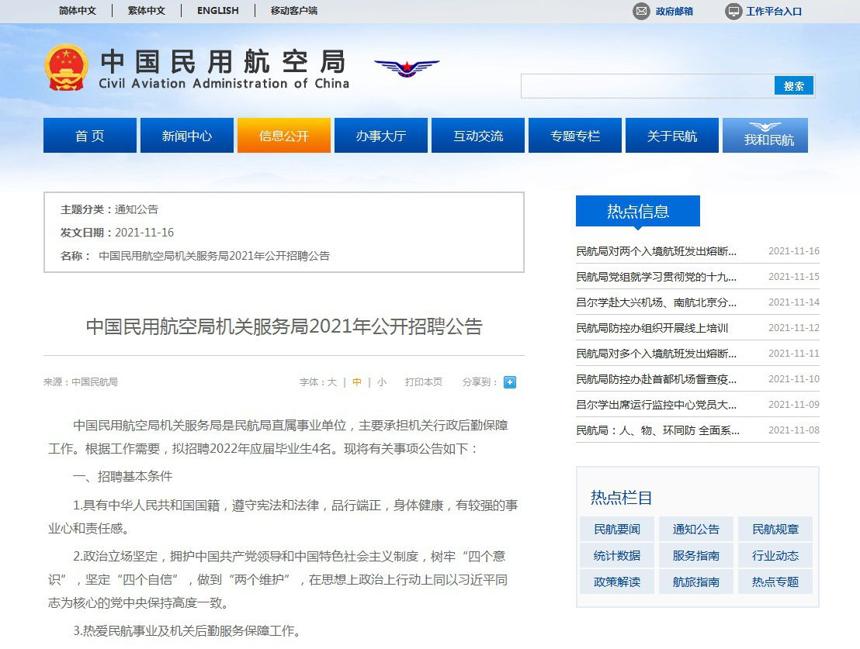This screenshot has width=860, height=649.
Task: Click the search input field
Action: tap(647, 86)
